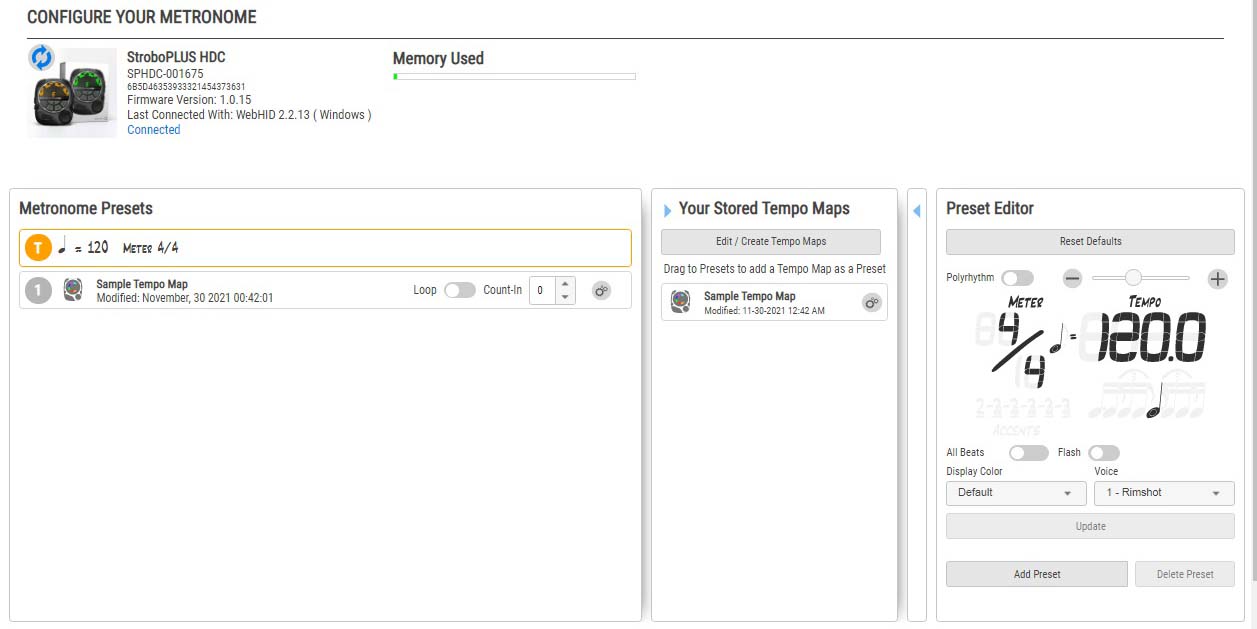Click the 120.0 tempo display
This screenshot has width=1257, height=629.
pos(1152,338)
